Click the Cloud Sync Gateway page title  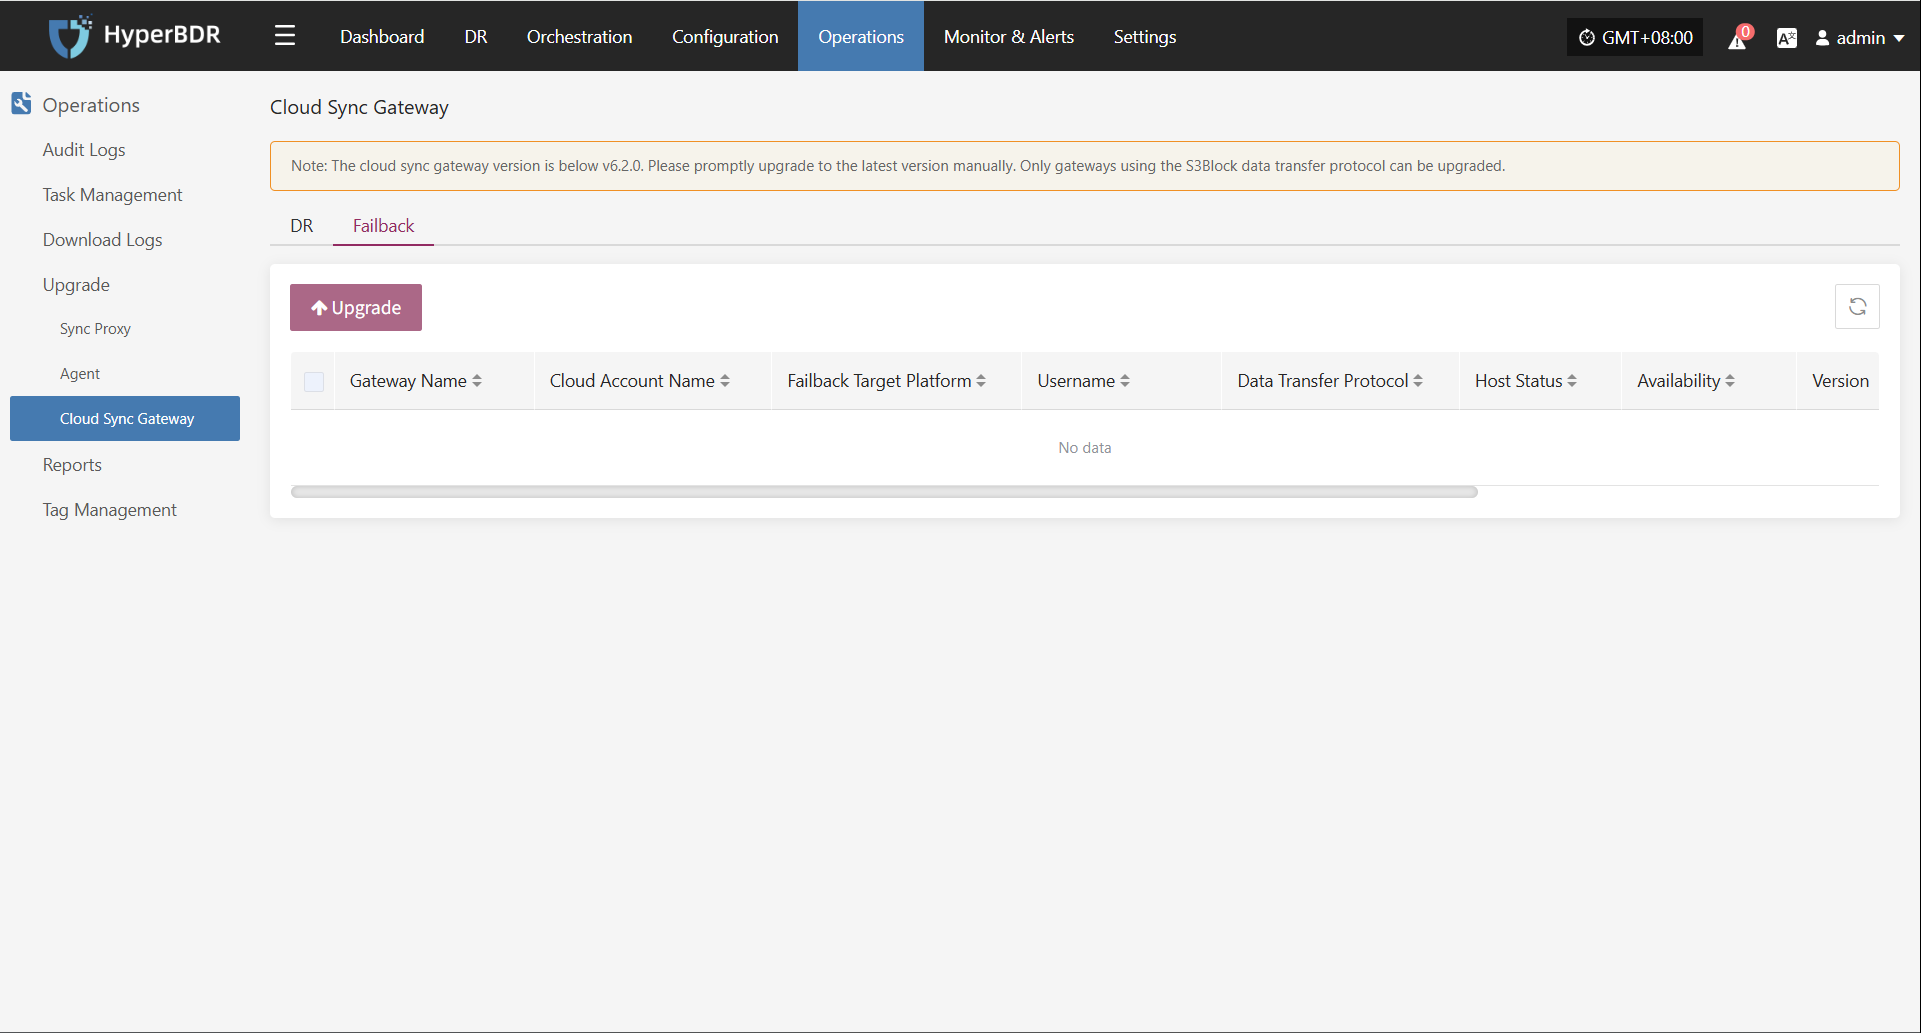point(359,107)
